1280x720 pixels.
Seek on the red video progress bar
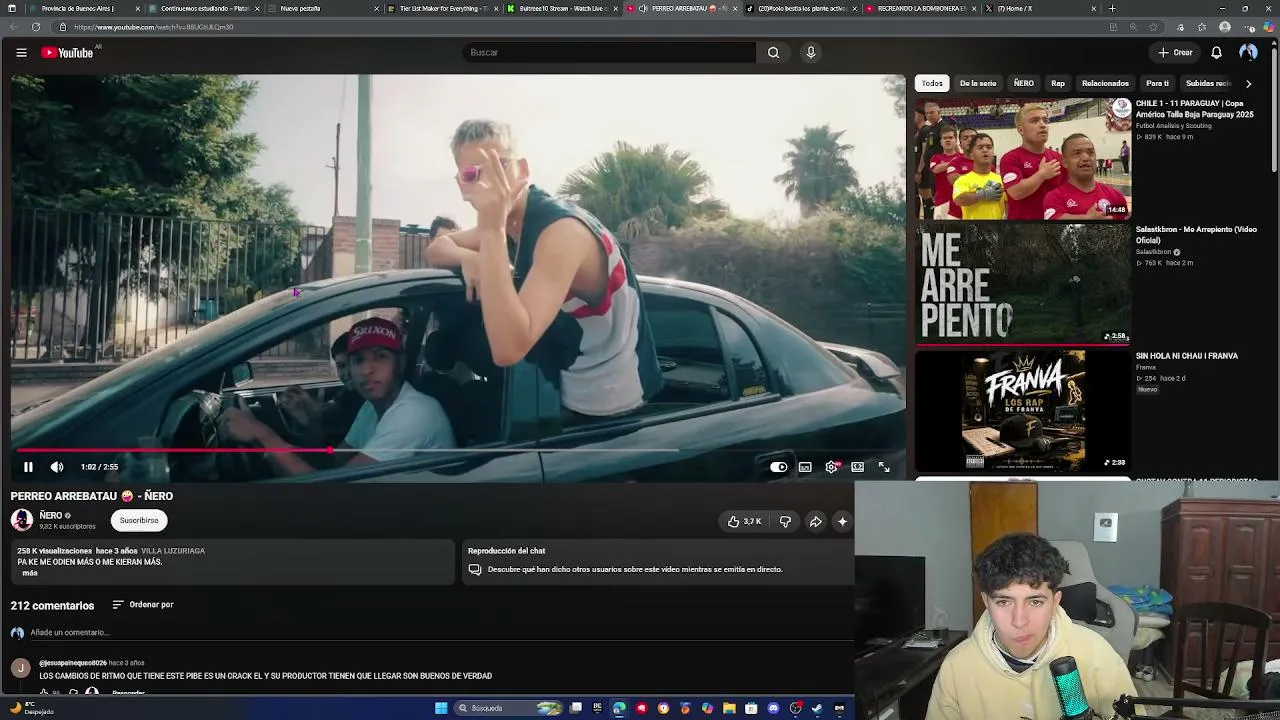(x=458, y=450)
